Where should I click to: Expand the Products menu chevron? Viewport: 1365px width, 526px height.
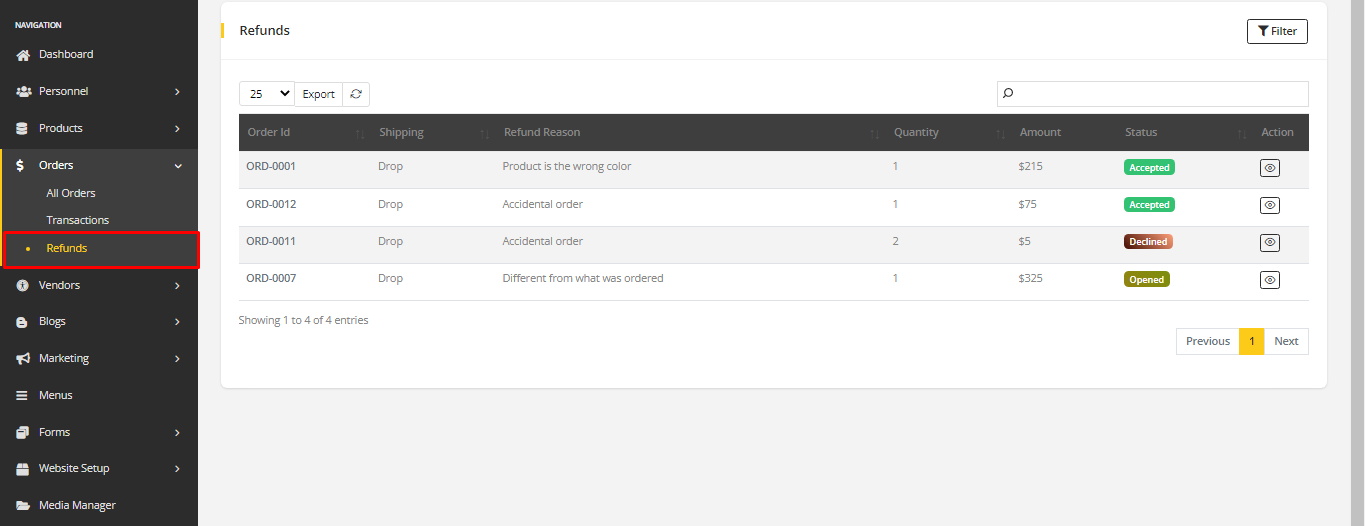click(177, 128)
